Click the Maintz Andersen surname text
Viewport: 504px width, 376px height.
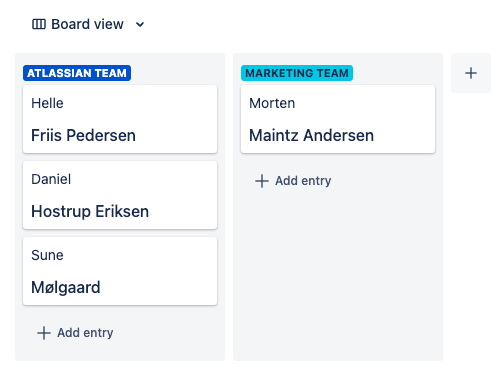click(312, 136)
